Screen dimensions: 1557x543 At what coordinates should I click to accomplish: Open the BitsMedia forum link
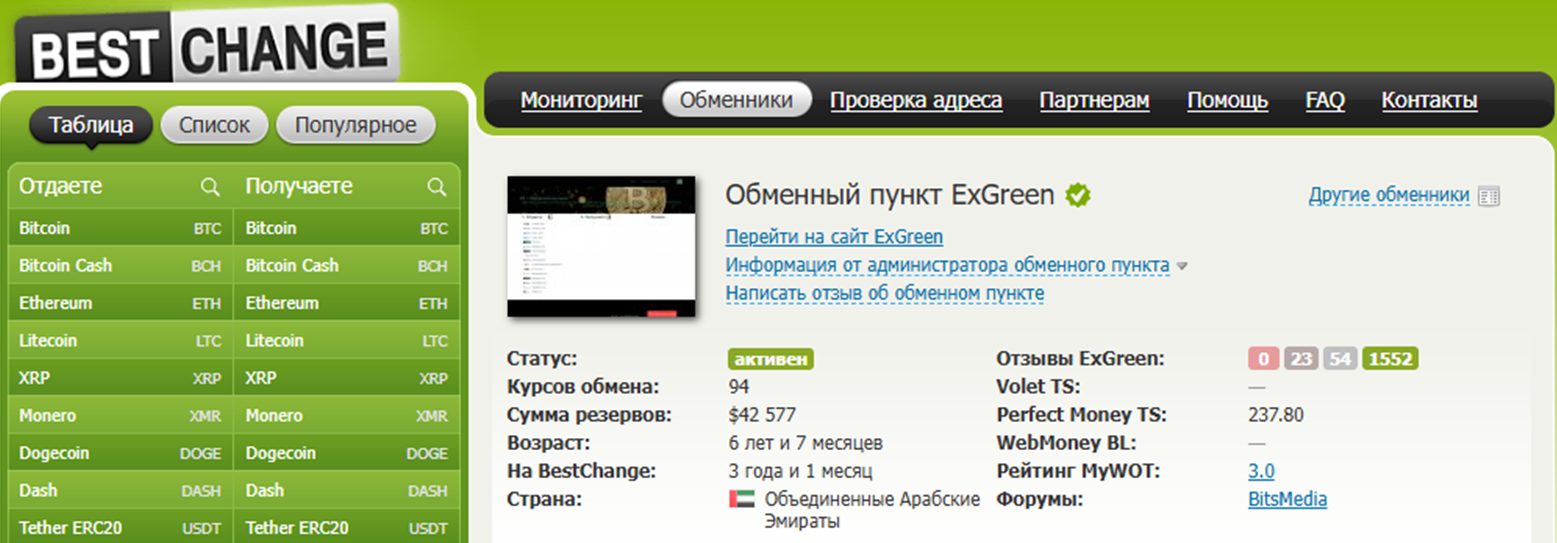click(1287, 499)
